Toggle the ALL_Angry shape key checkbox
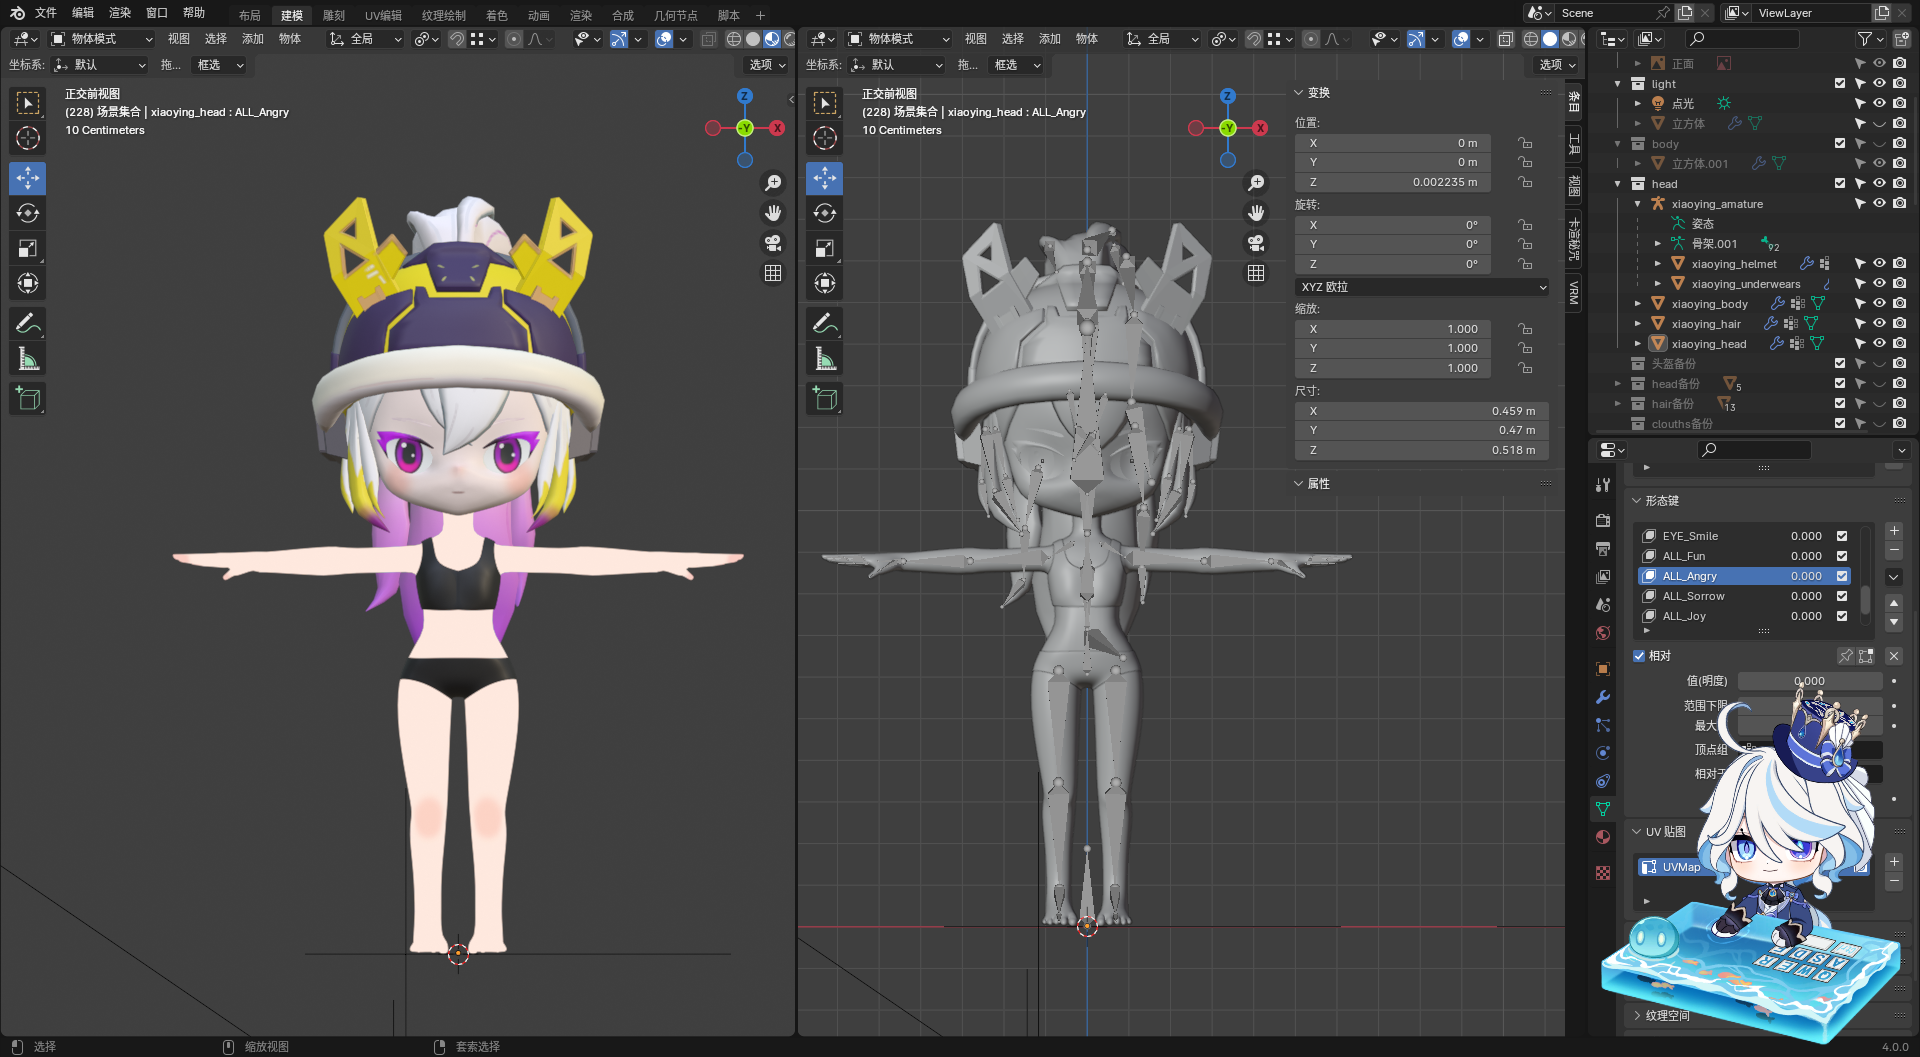 (x=1842, y=576)
